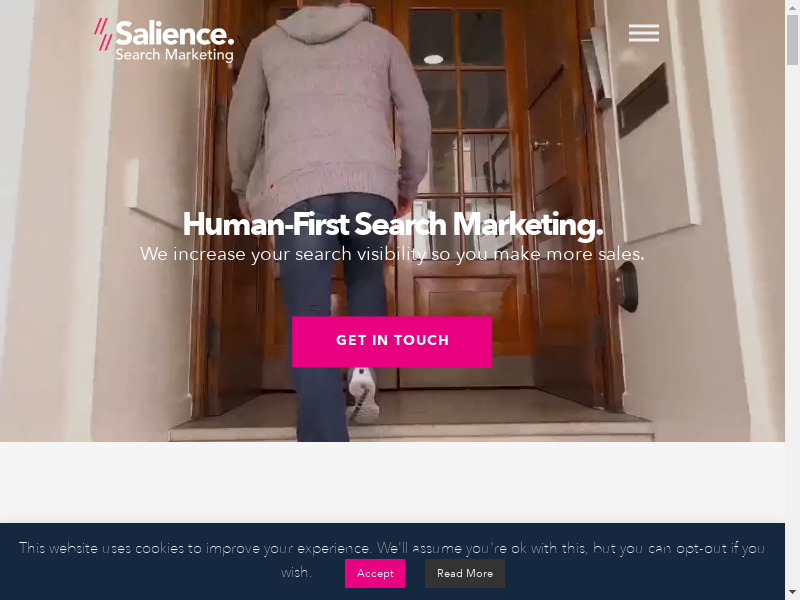Screen dimensions: 800x600
Task: Click the glass door panes in video
Action: 459,128
